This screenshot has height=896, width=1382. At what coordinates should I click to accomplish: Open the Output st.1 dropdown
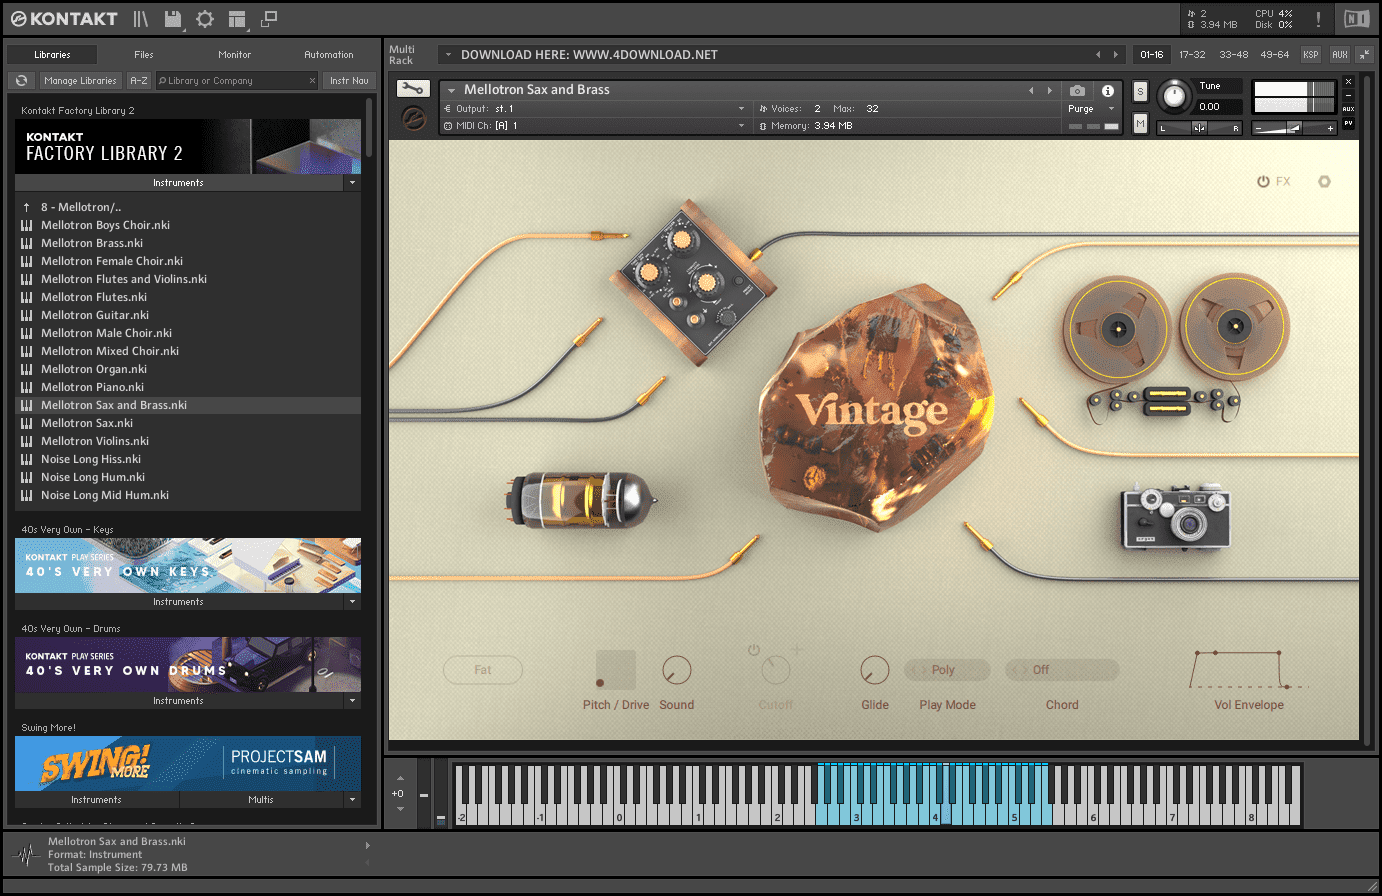click(596, 108)
